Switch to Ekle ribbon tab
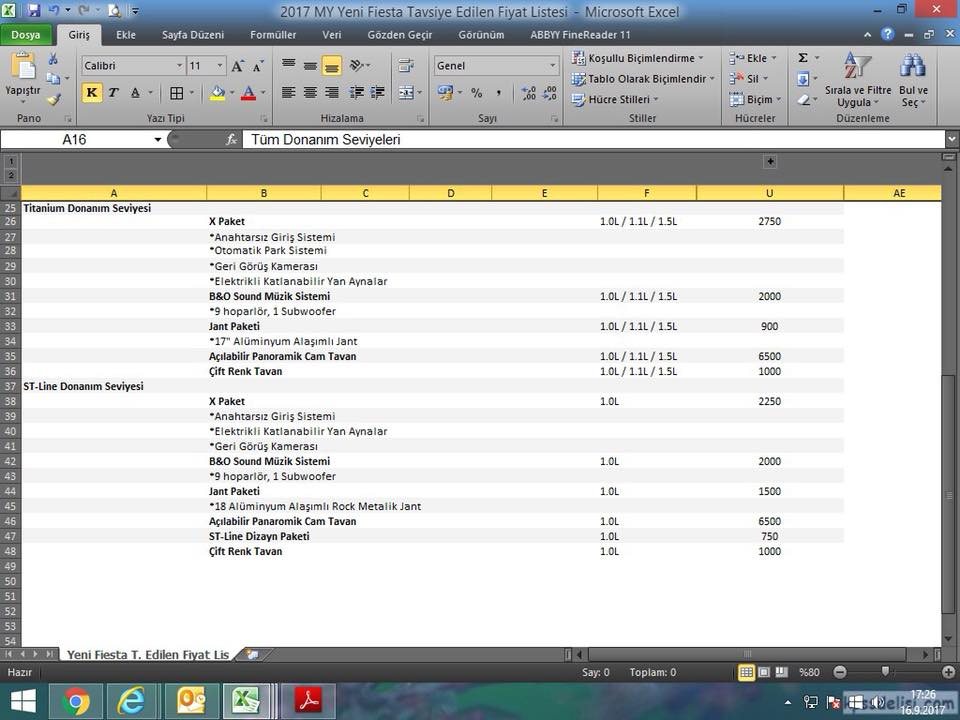This screenshot has height=720, width=960. pos(126,35)
